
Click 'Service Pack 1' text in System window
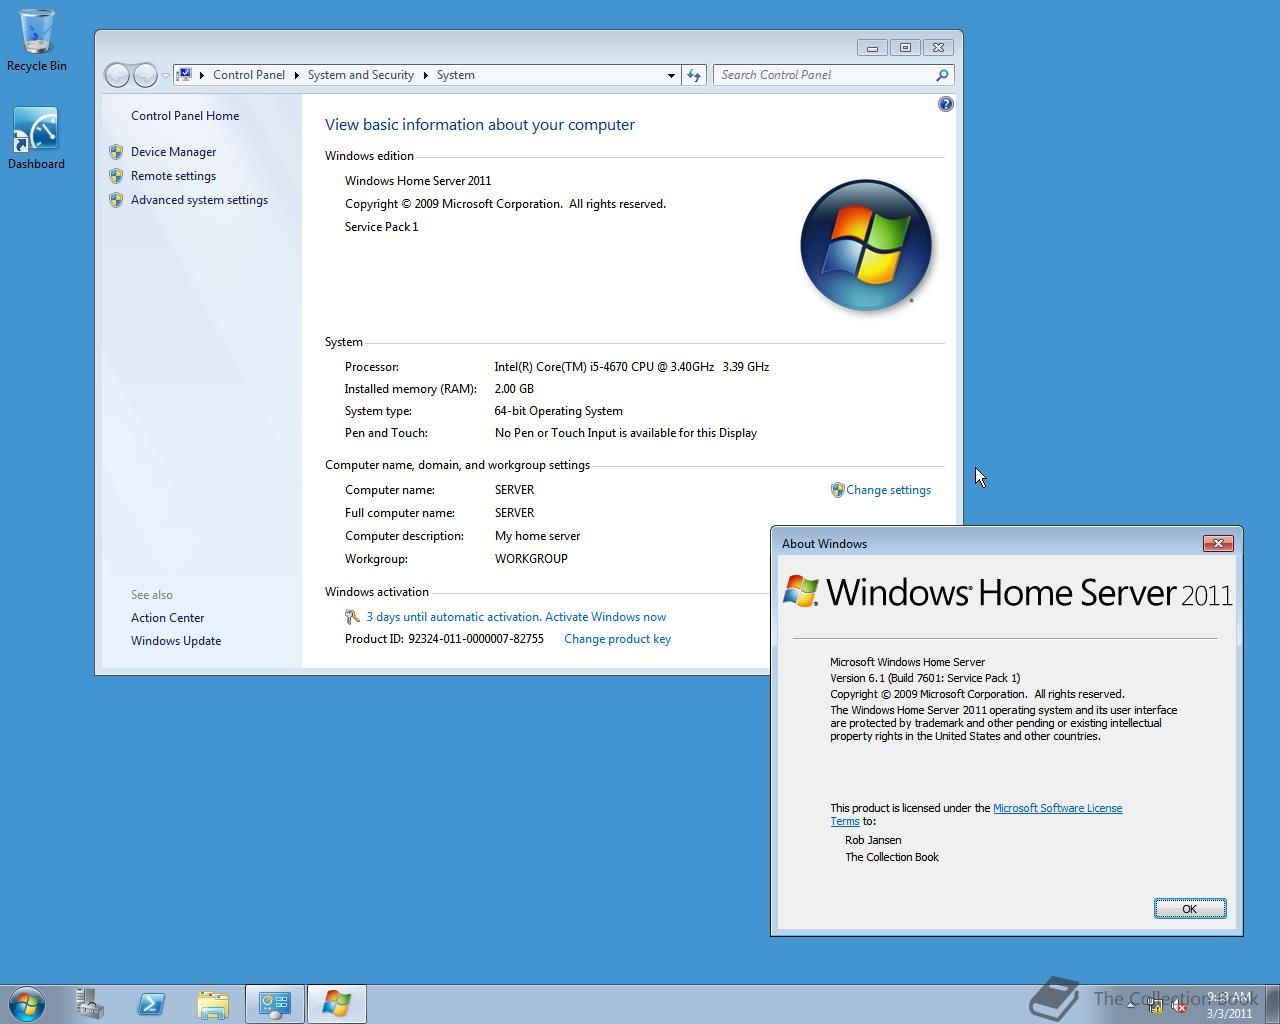pos(381,227)
